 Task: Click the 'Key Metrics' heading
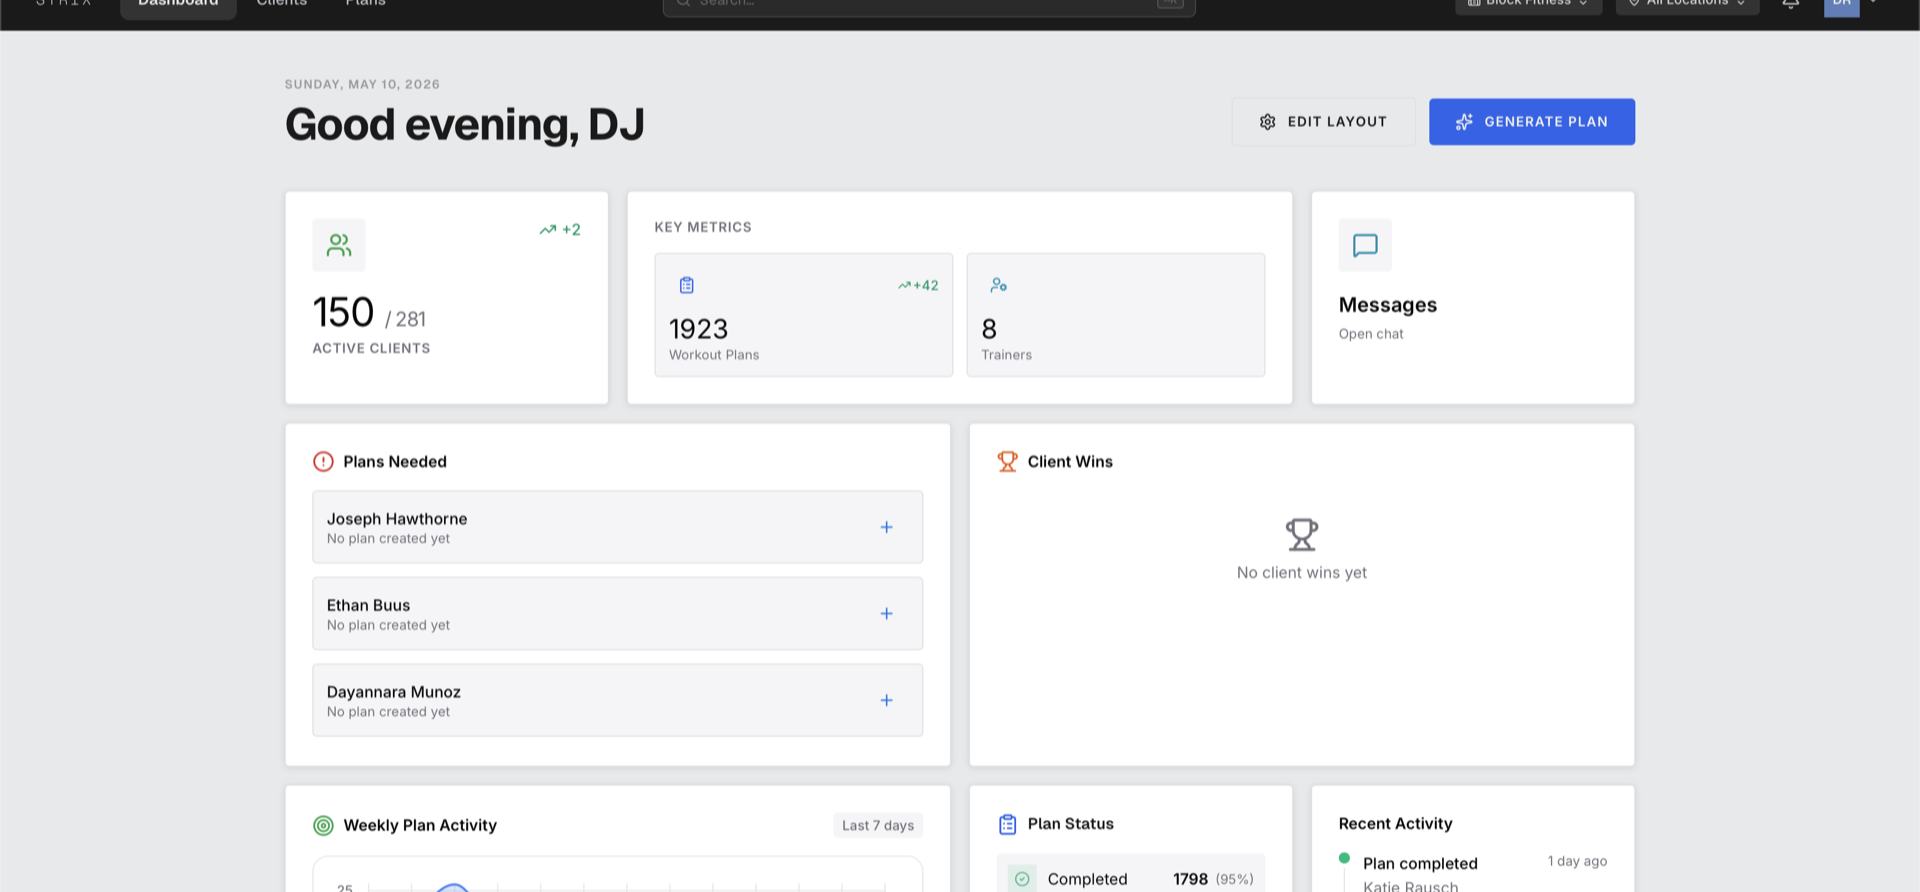coord(703,228)
